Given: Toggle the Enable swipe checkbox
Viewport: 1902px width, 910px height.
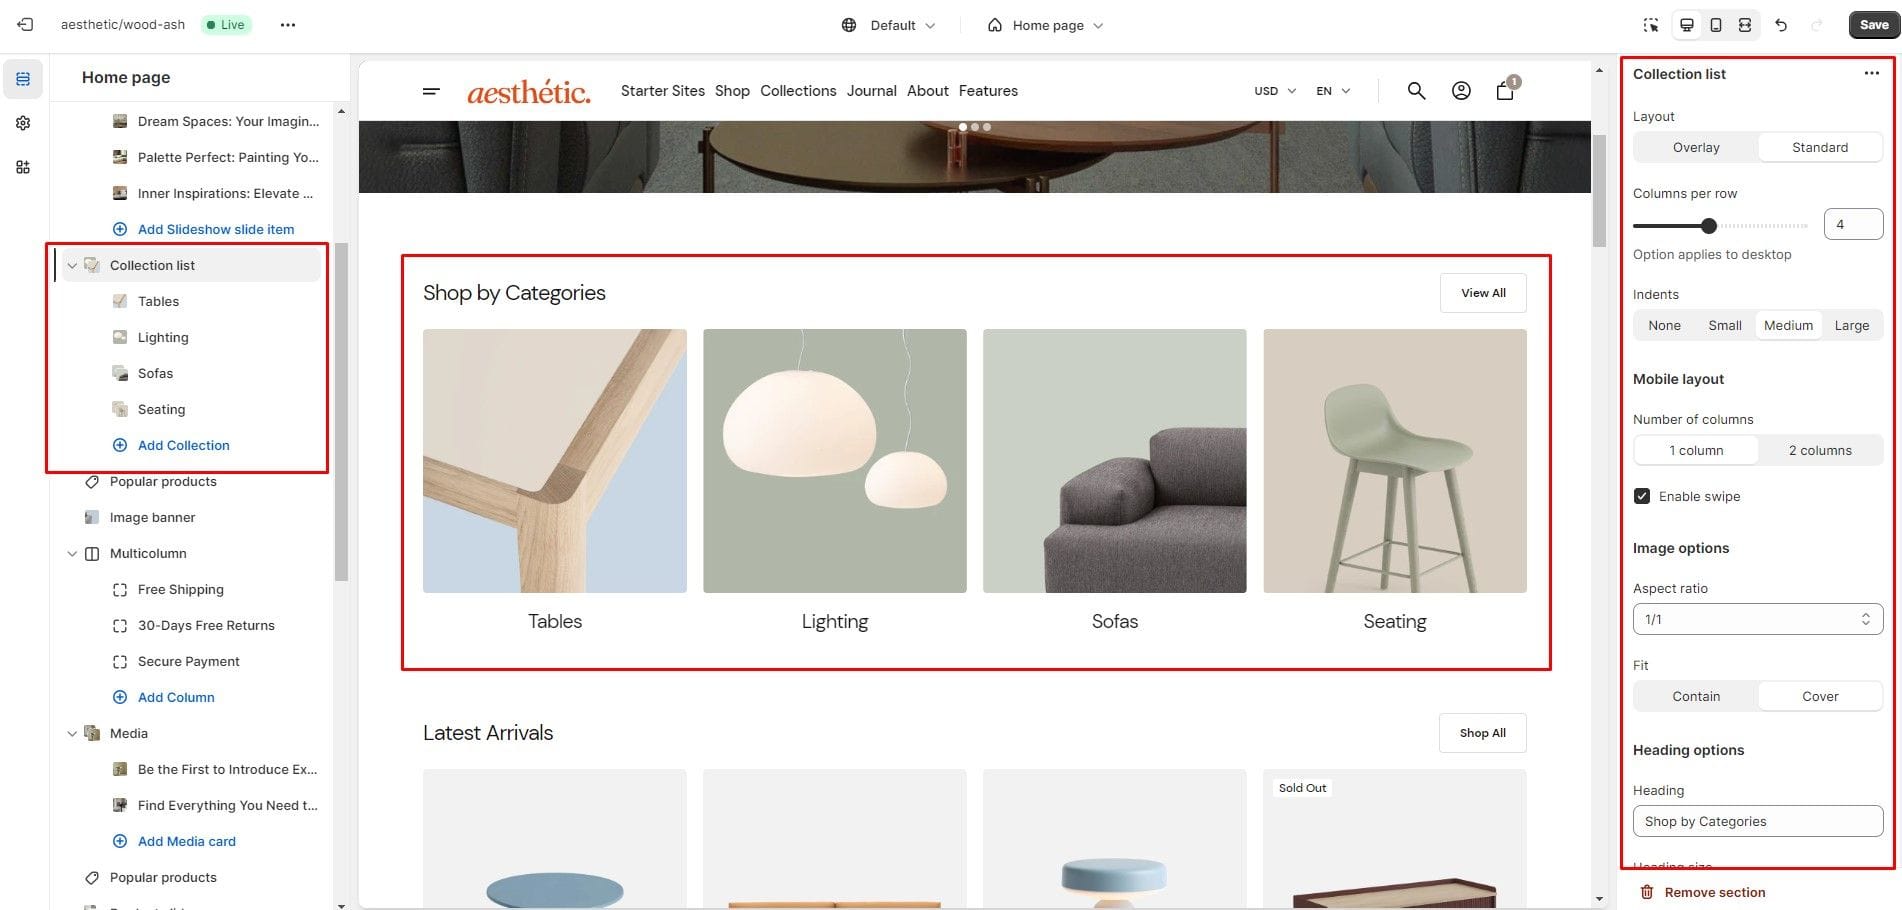Looking at the screenshot, I should click(x=1642, y=496).
